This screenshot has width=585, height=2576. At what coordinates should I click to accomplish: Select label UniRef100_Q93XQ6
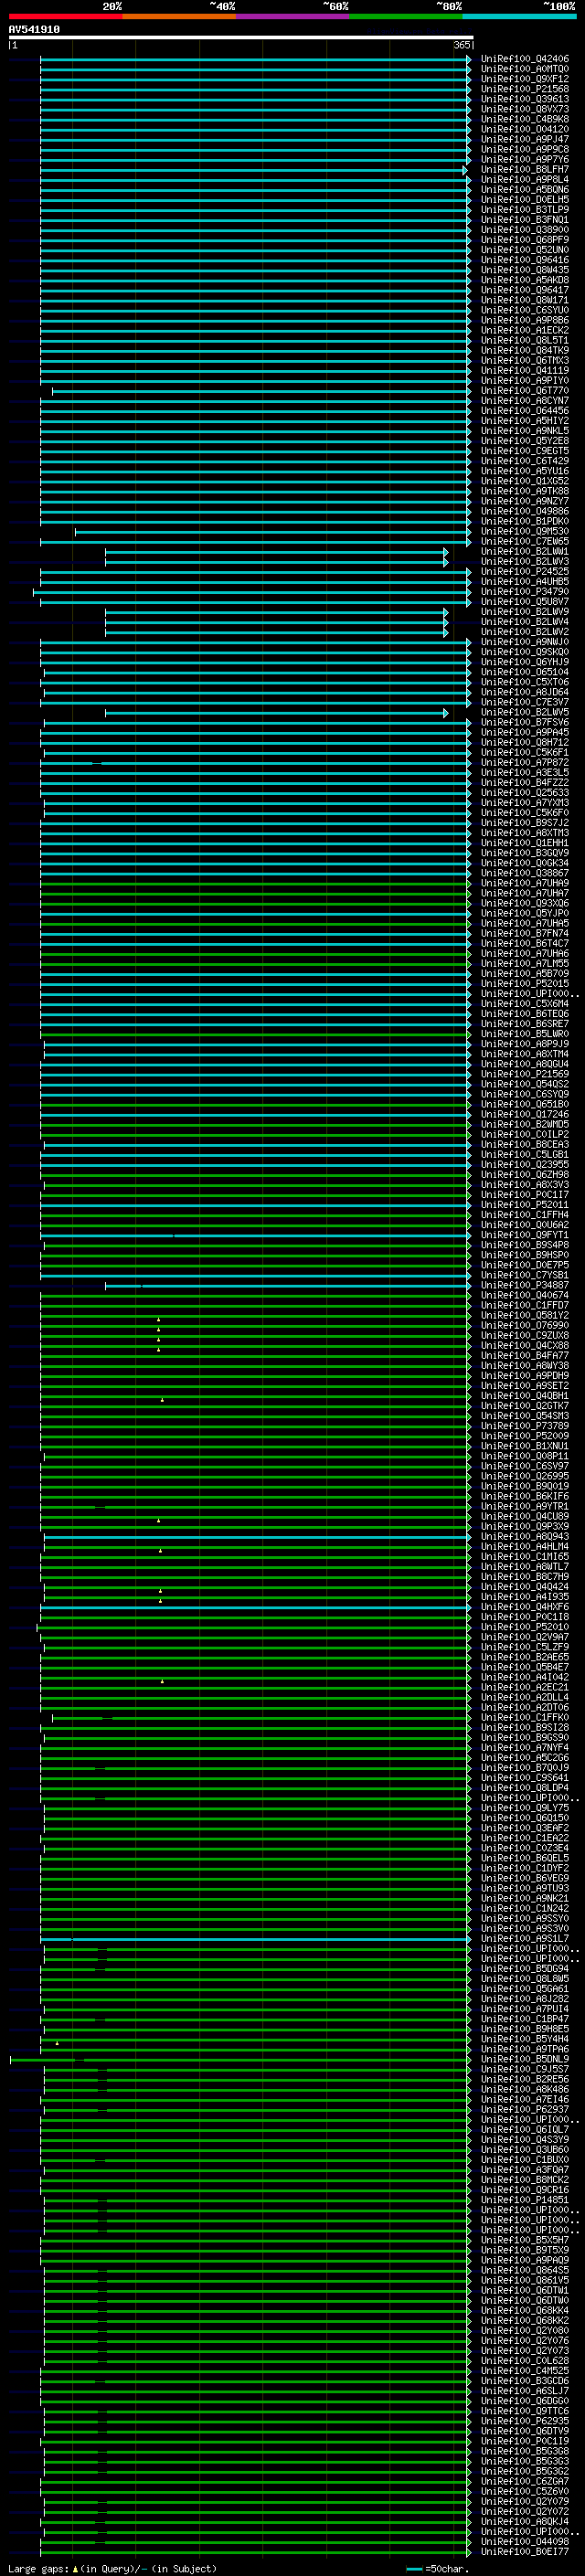coord(525,903)
